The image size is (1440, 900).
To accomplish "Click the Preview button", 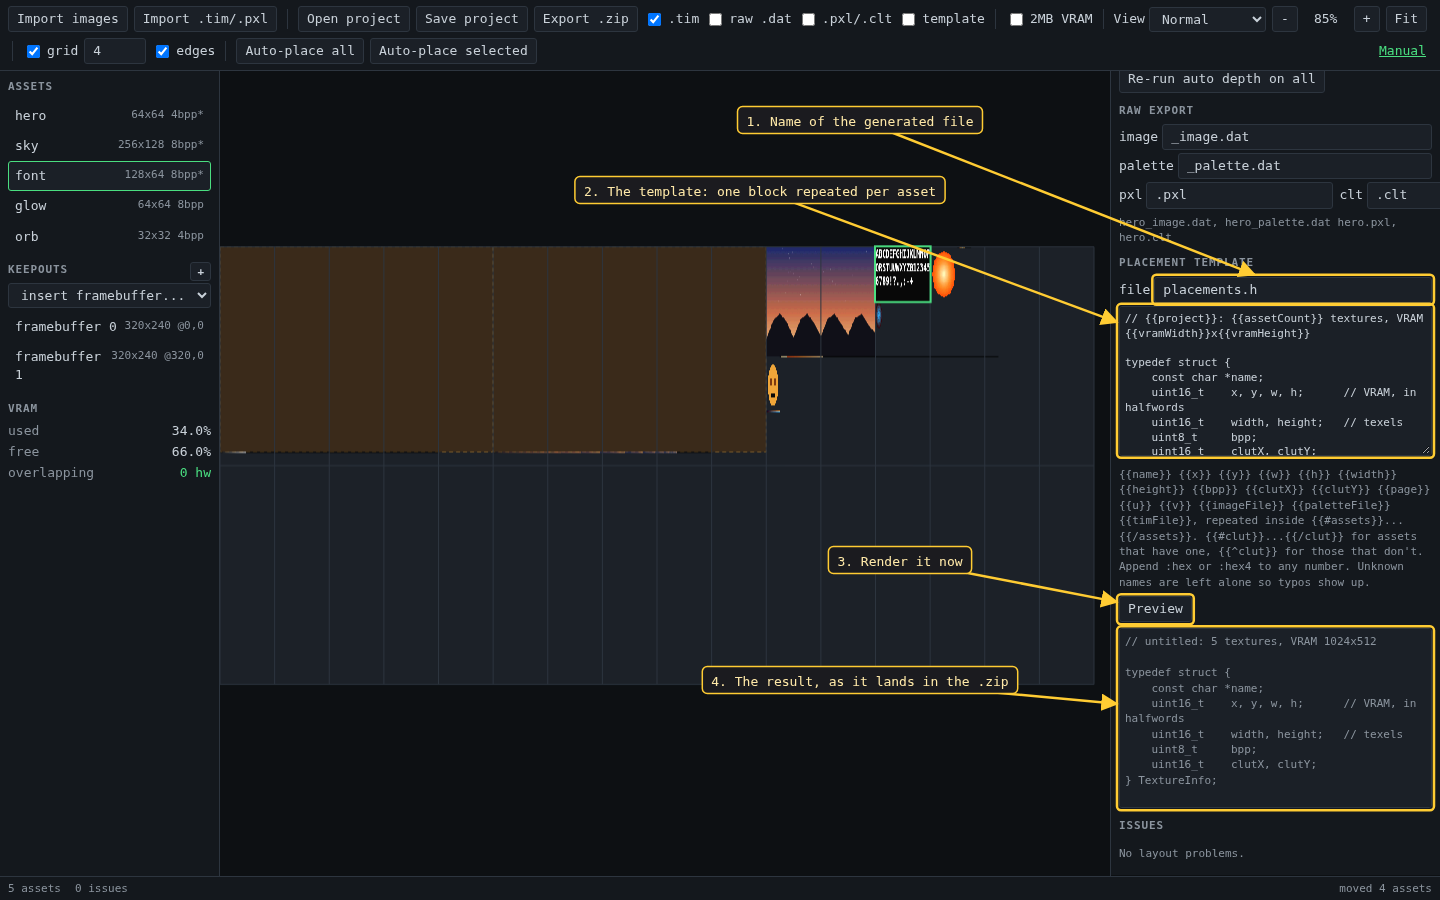I will coord(1155,609).
